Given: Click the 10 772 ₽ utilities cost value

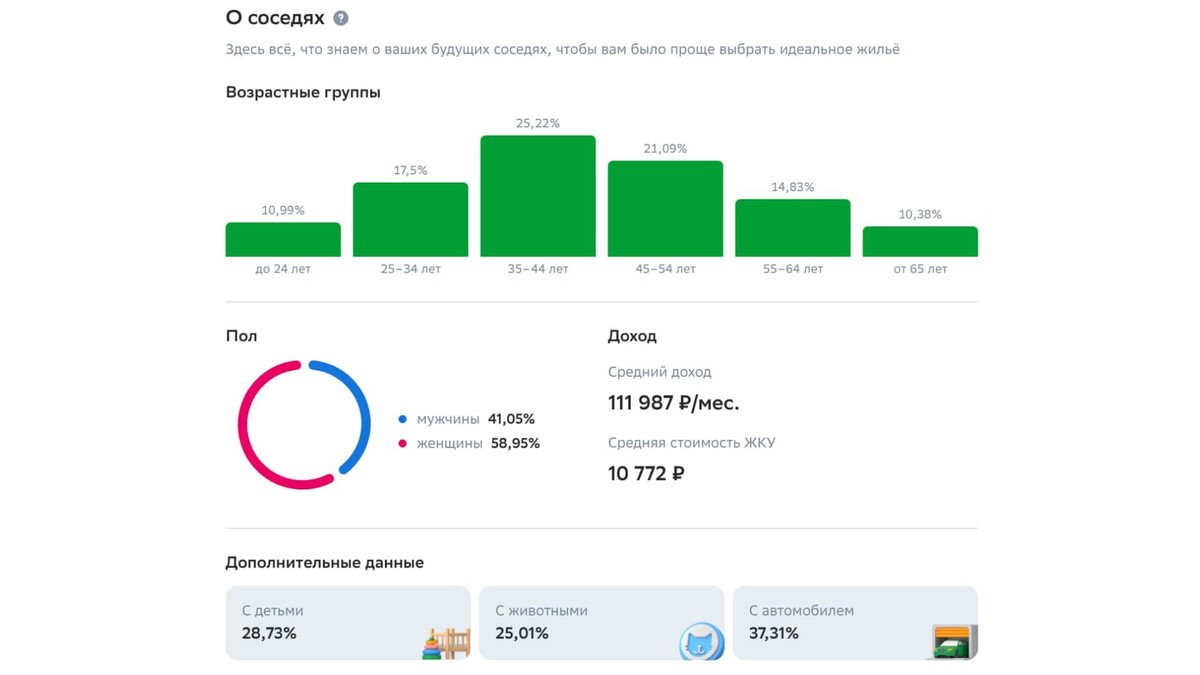Looking at the screenshot, I should [646, 473].
